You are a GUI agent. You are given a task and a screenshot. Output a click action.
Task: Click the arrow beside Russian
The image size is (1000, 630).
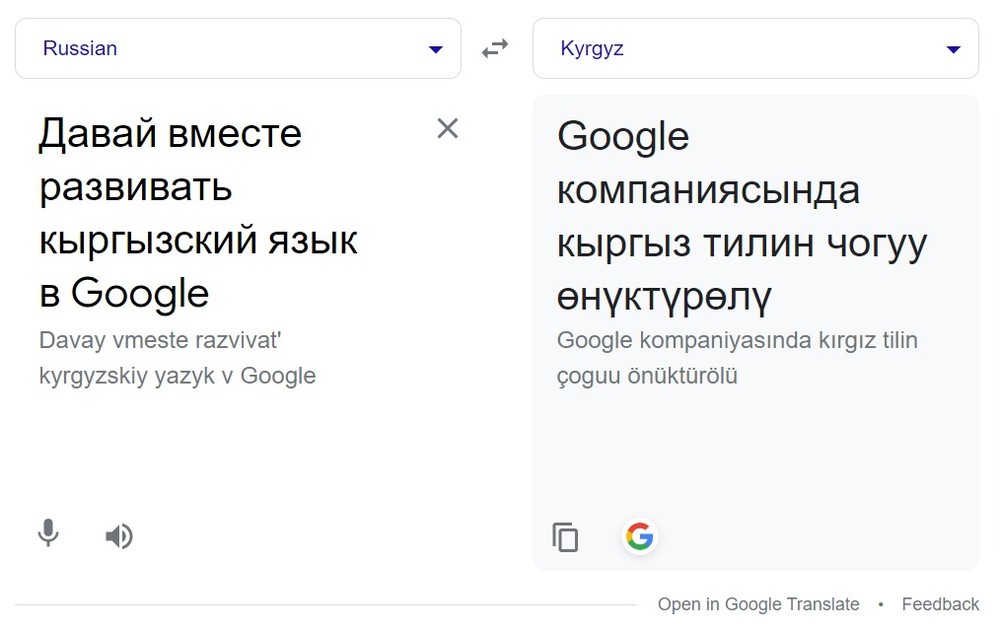coord(435,49)
